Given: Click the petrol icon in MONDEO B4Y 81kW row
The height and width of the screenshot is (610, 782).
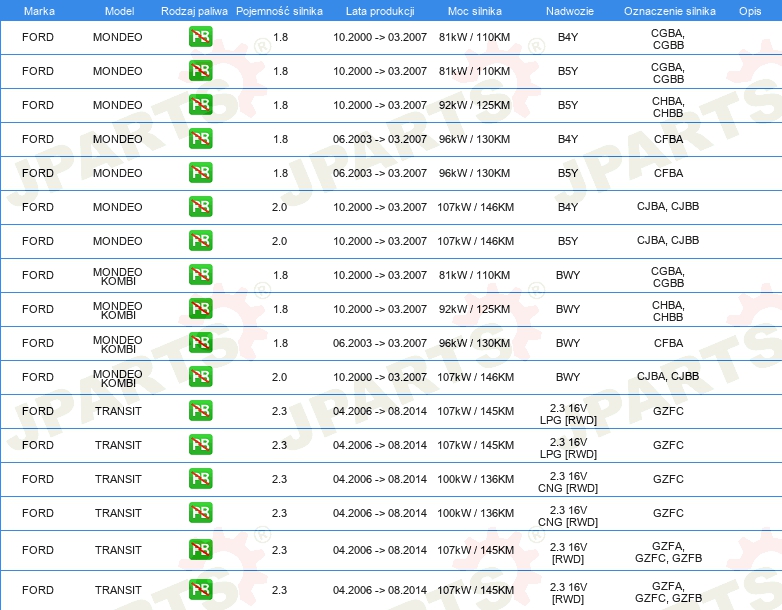Looking at the screenshot, I should 200,37.
